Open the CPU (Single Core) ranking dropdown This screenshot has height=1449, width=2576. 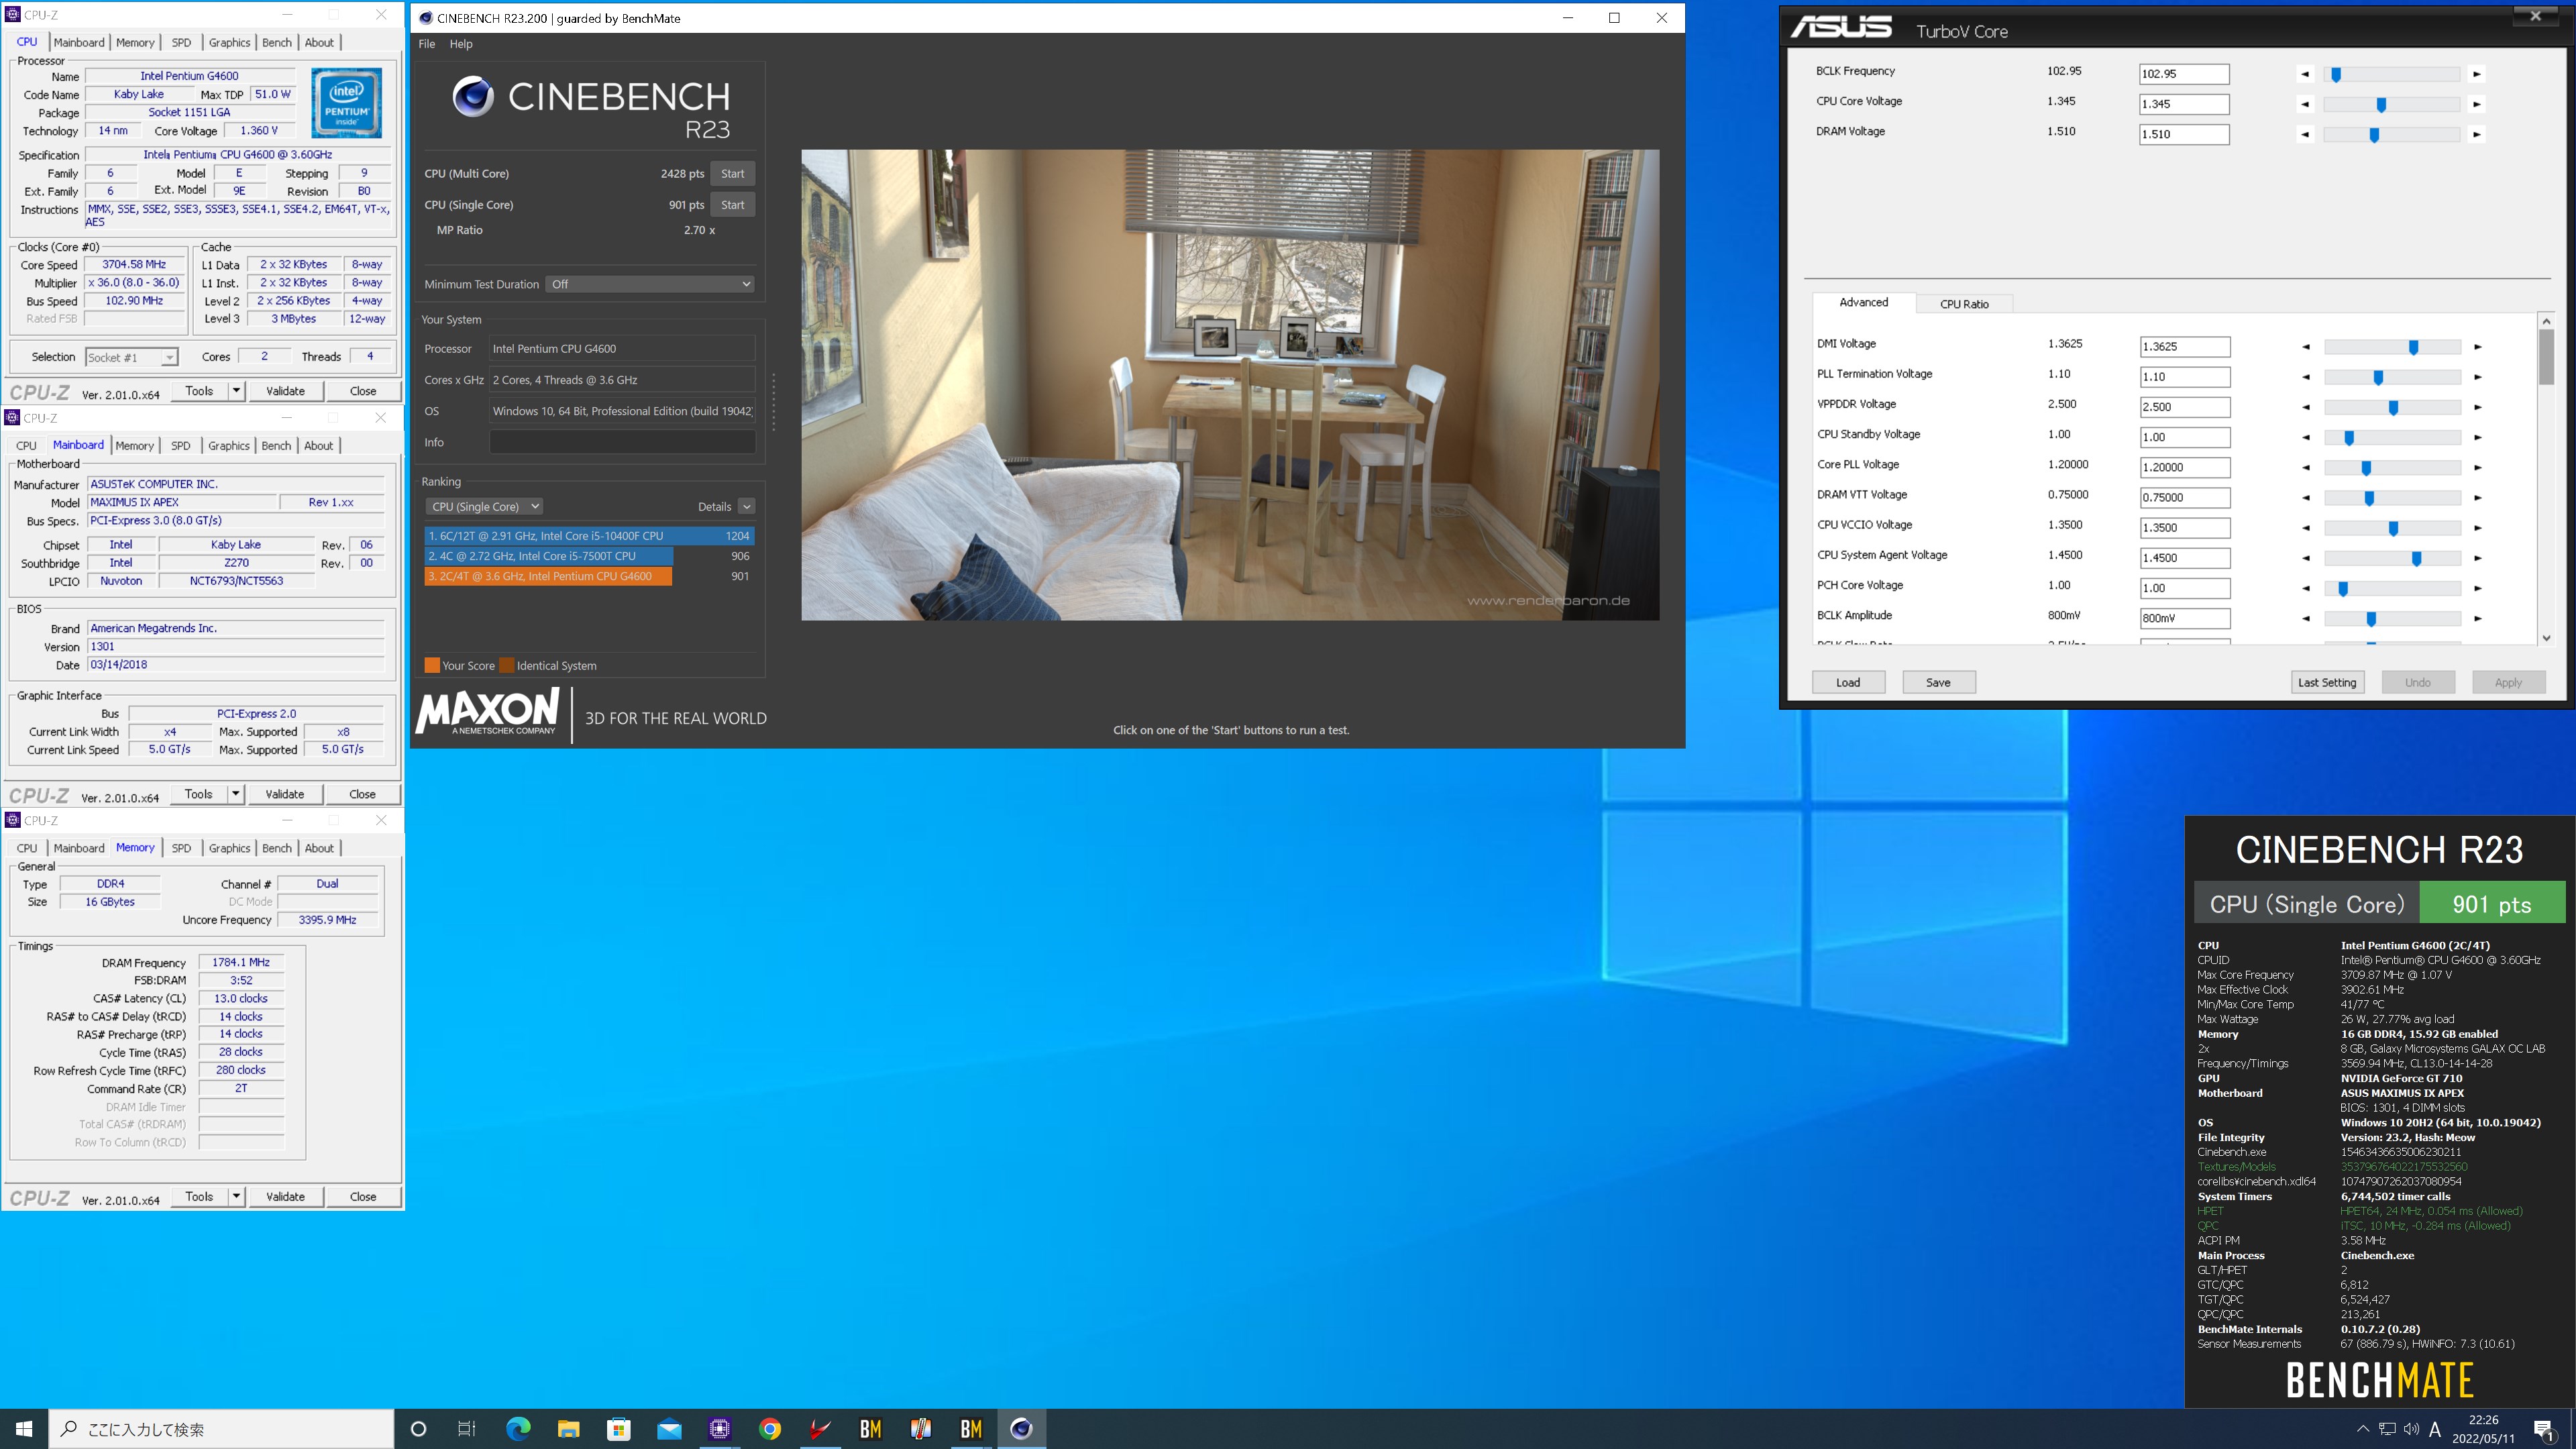(x=484, y=506)
